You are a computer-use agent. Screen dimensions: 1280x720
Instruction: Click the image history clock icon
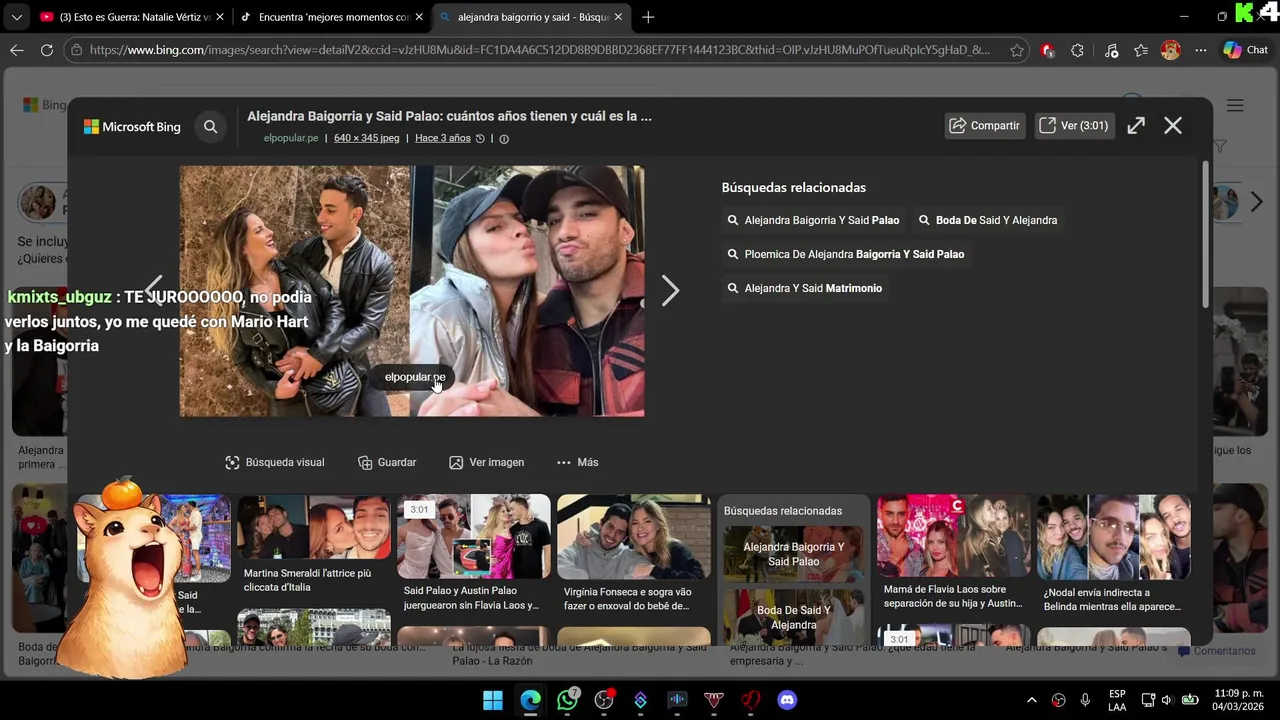[x=480, y=139]
